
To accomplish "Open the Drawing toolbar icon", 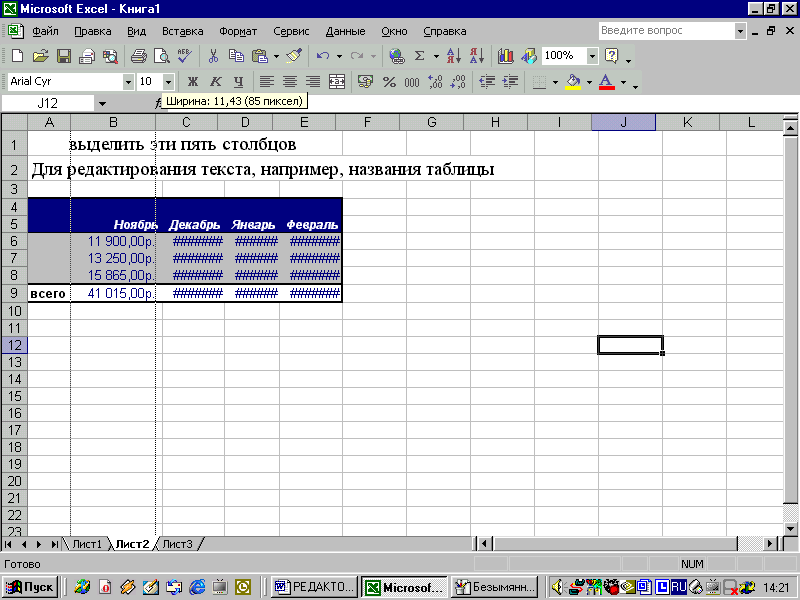I will (529, 56).
